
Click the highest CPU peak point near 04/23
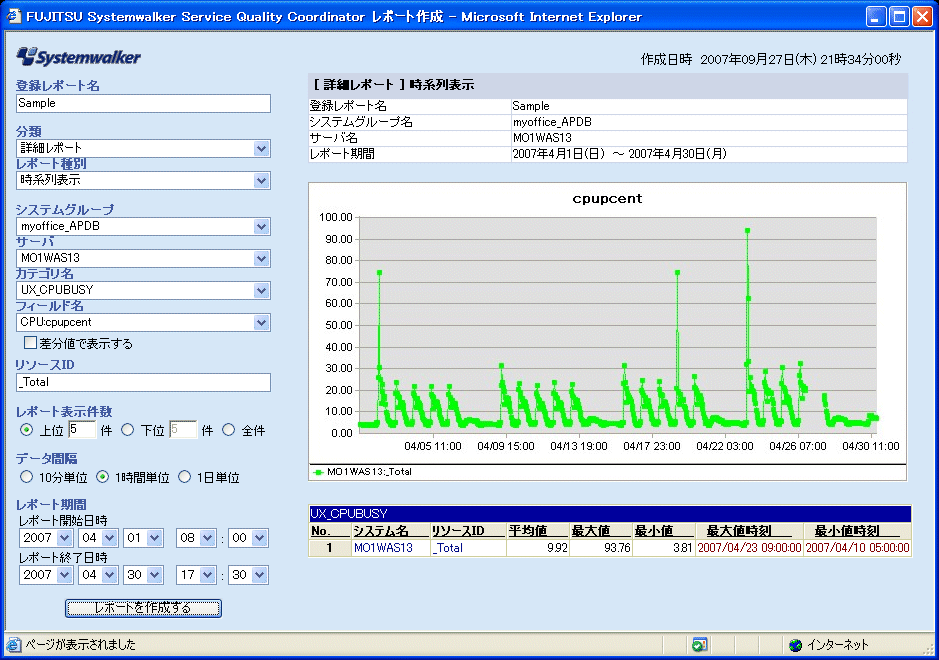(x=747, y=231)
